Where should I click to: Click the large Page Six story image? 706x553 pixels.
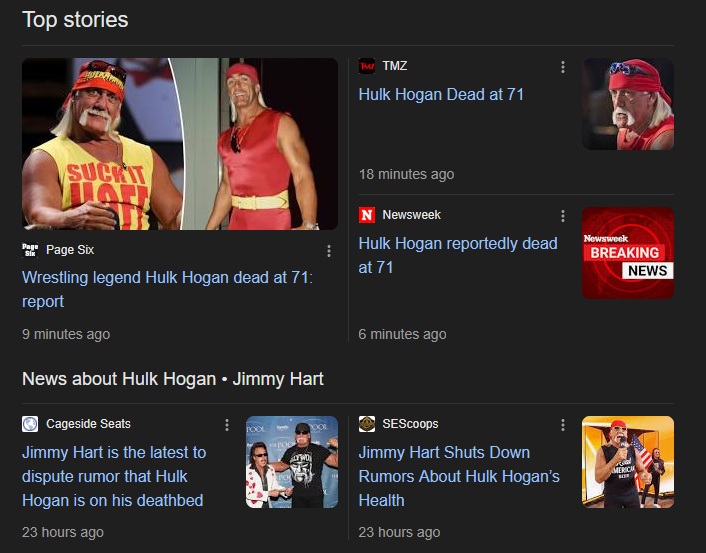[180, 144]
